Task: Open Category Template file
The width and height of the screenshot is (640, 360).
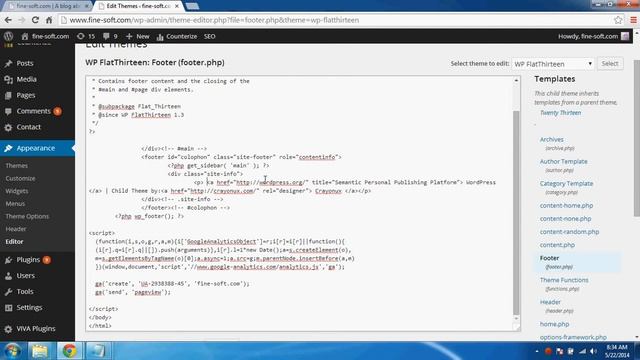Action: pos(566,184)
